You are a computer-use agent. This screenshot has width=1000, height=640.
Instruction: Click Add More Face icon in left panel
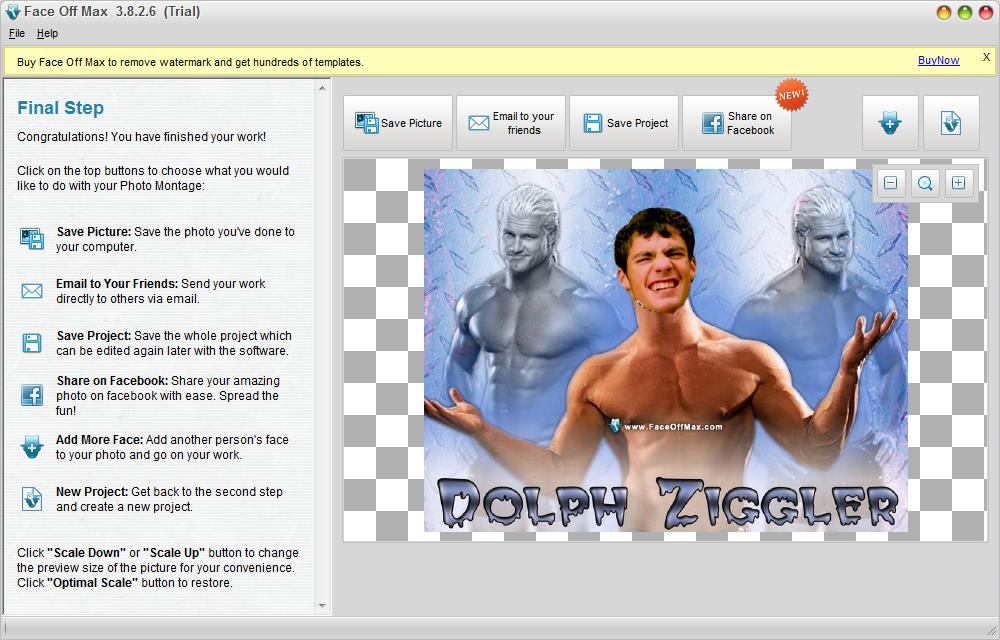click(x=32, y=447)
